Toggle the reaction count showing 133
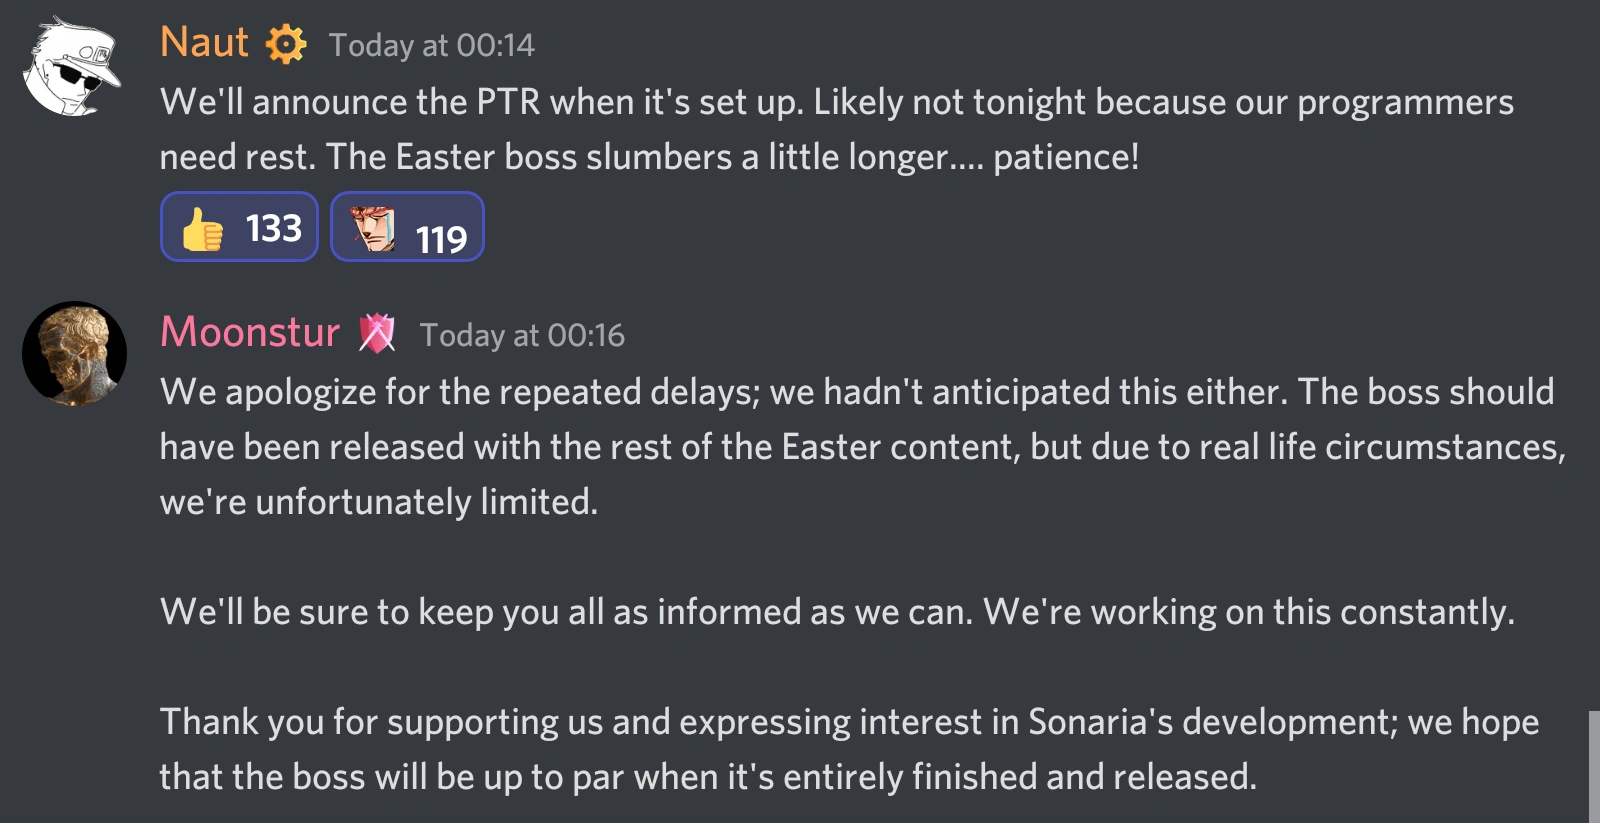 [x=273, y=229]
